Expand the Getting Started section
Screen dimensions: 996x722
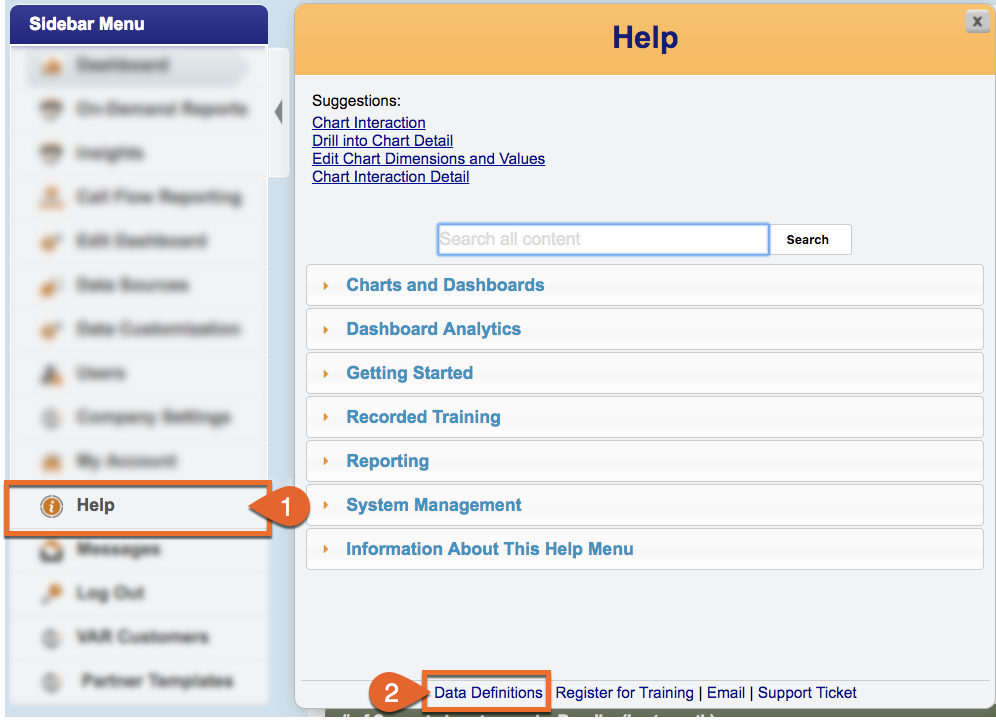tap(409, 373)
